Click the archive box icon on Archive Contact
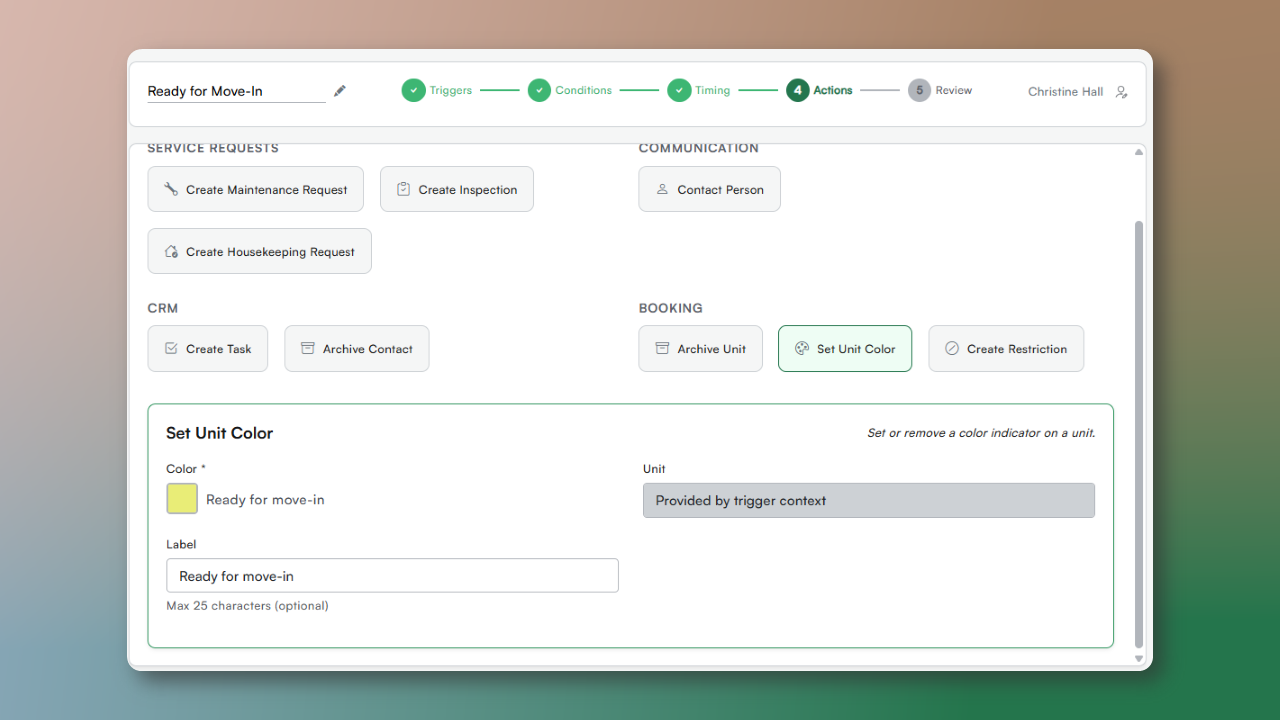1280x720 pixels. (x=308, y=349)
